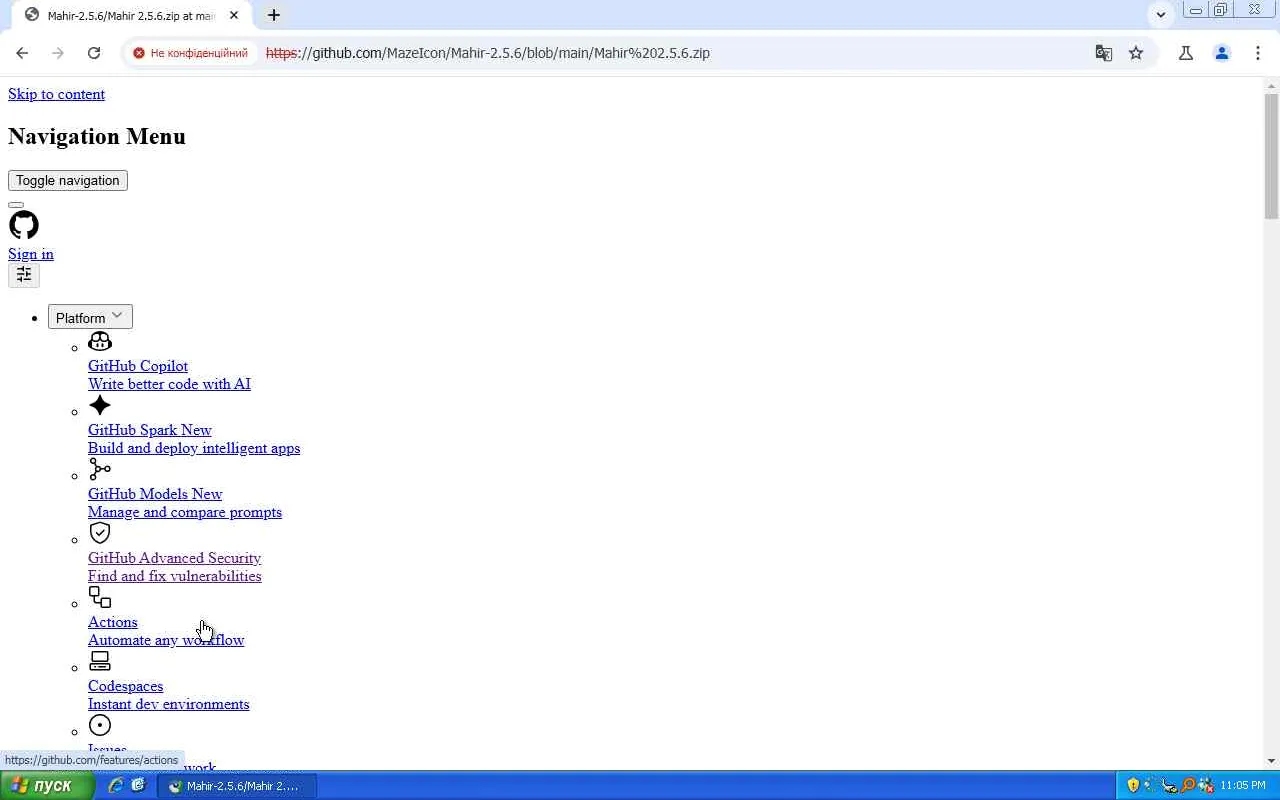Click the Advanced Security shield icon

click(100, 533)
